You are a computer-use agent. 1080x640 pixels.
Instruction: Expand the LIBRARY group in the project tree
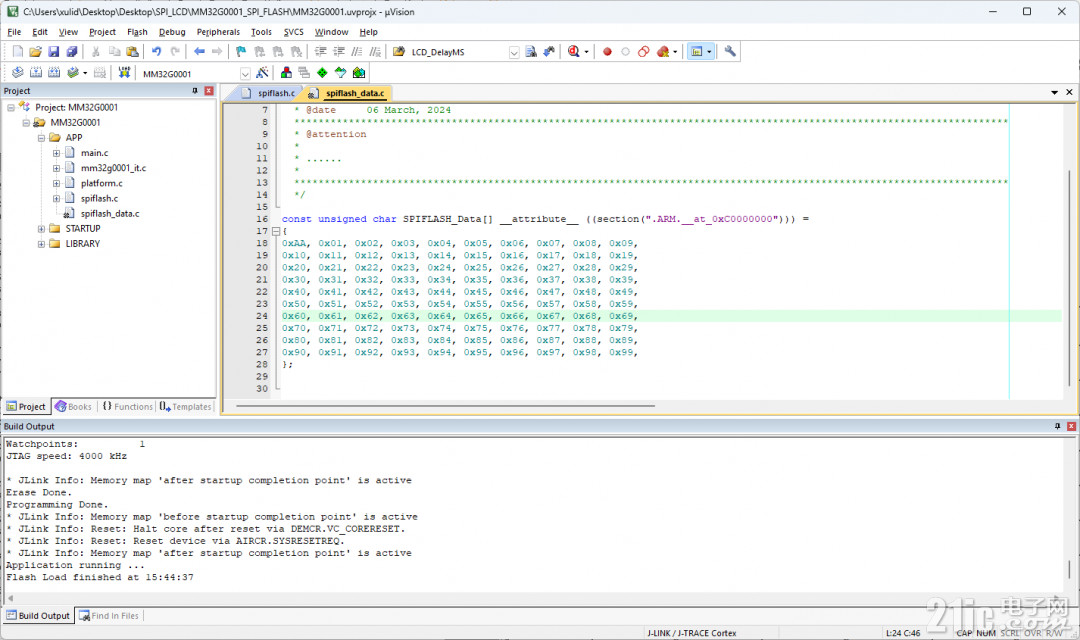[41, 244]
